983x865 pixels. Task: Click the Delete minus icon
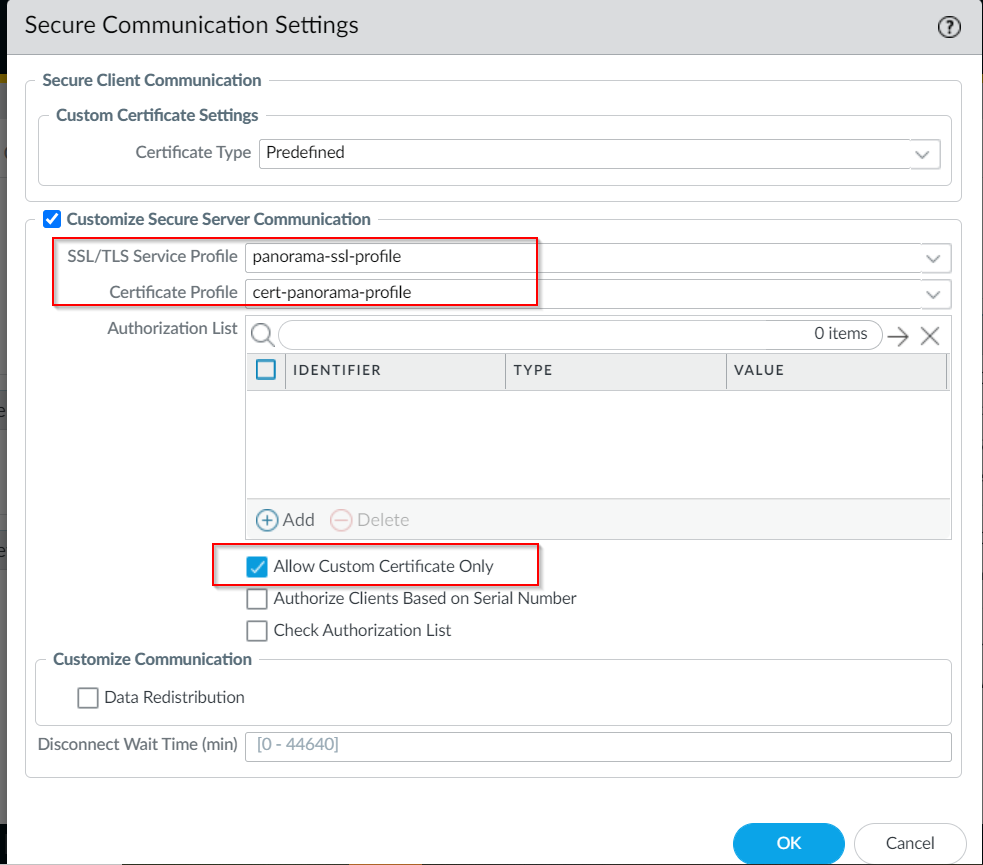(x=341, y=520)
